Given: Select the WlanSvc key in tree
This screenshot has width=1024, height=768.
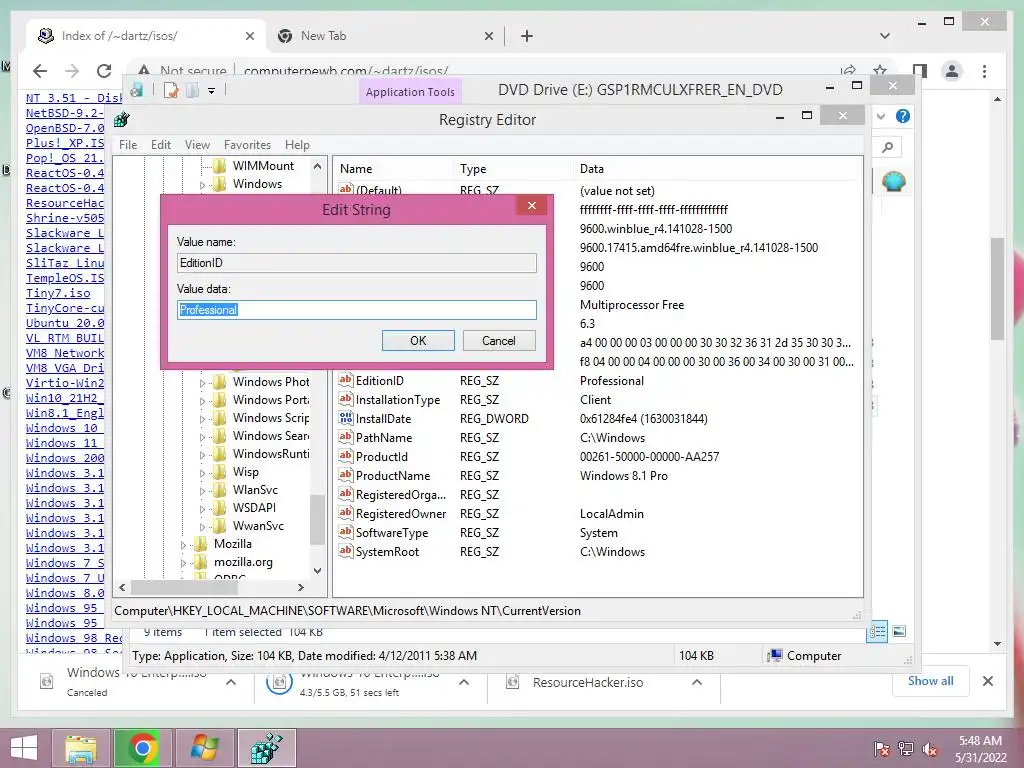Looking at the screenshot, I should [x=255, y=490].
